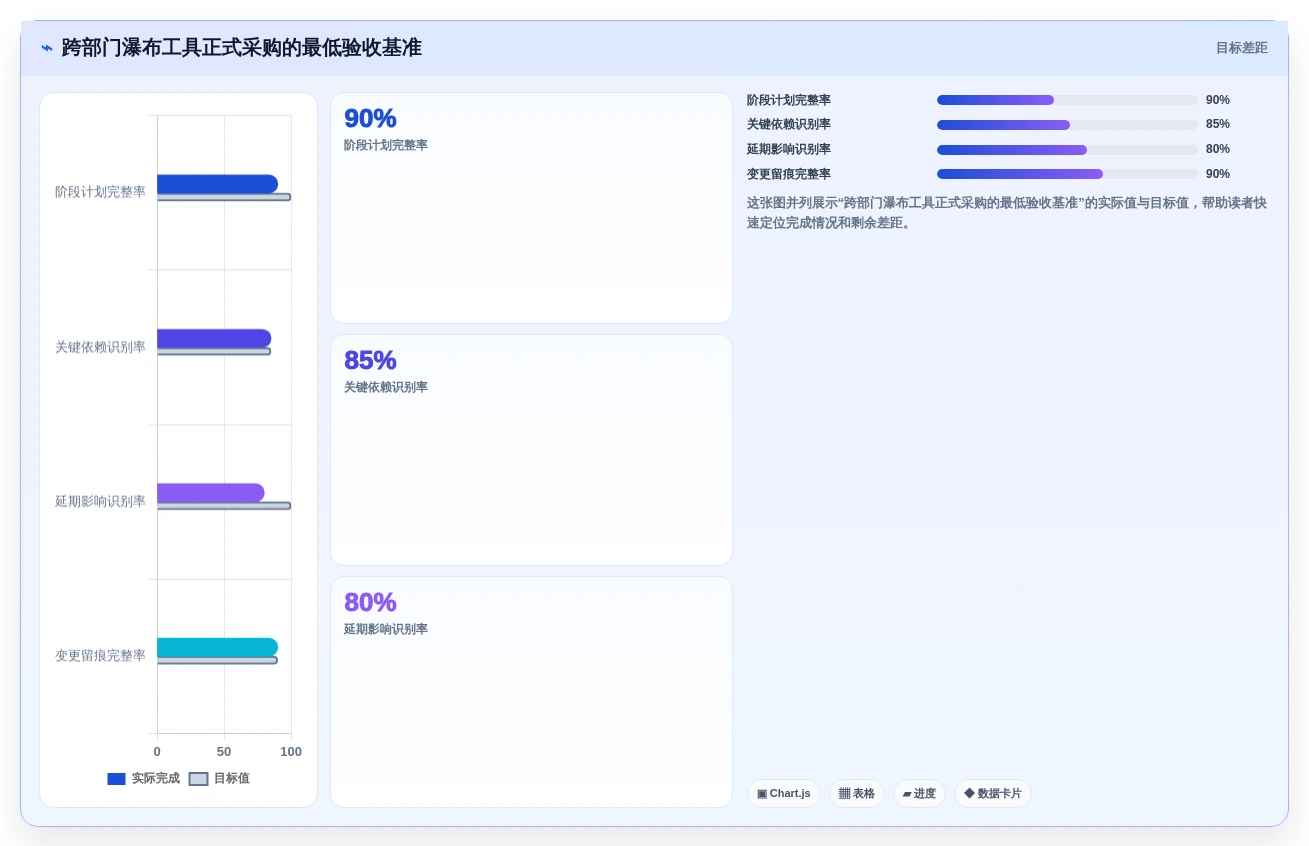Click the x-axis tick label 100

291,752
